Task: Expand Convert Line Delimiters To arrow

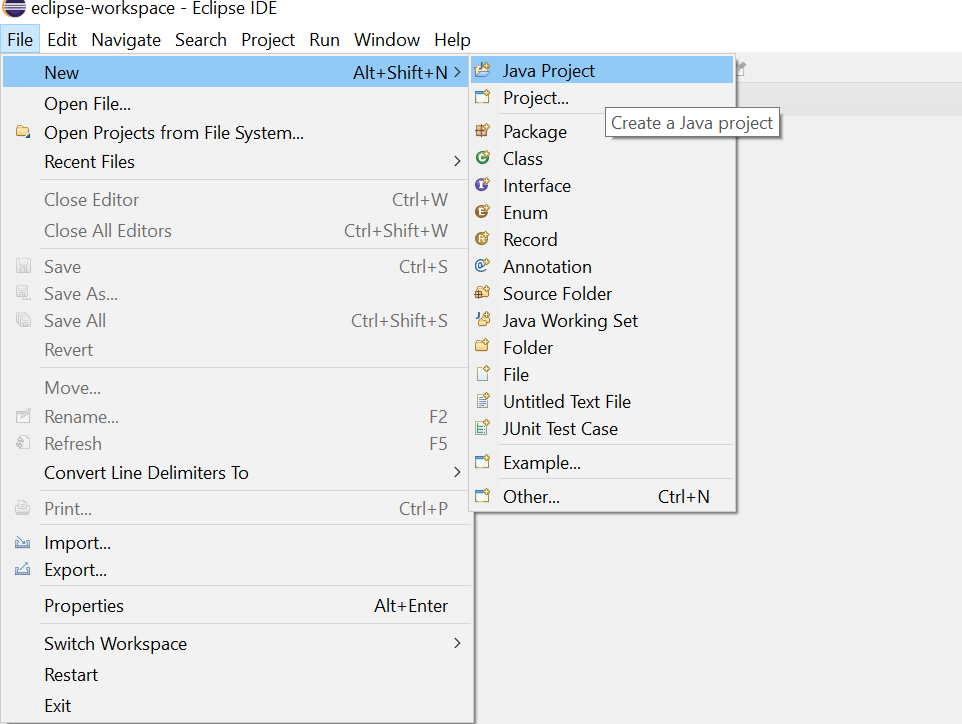Action: [457, 472]
